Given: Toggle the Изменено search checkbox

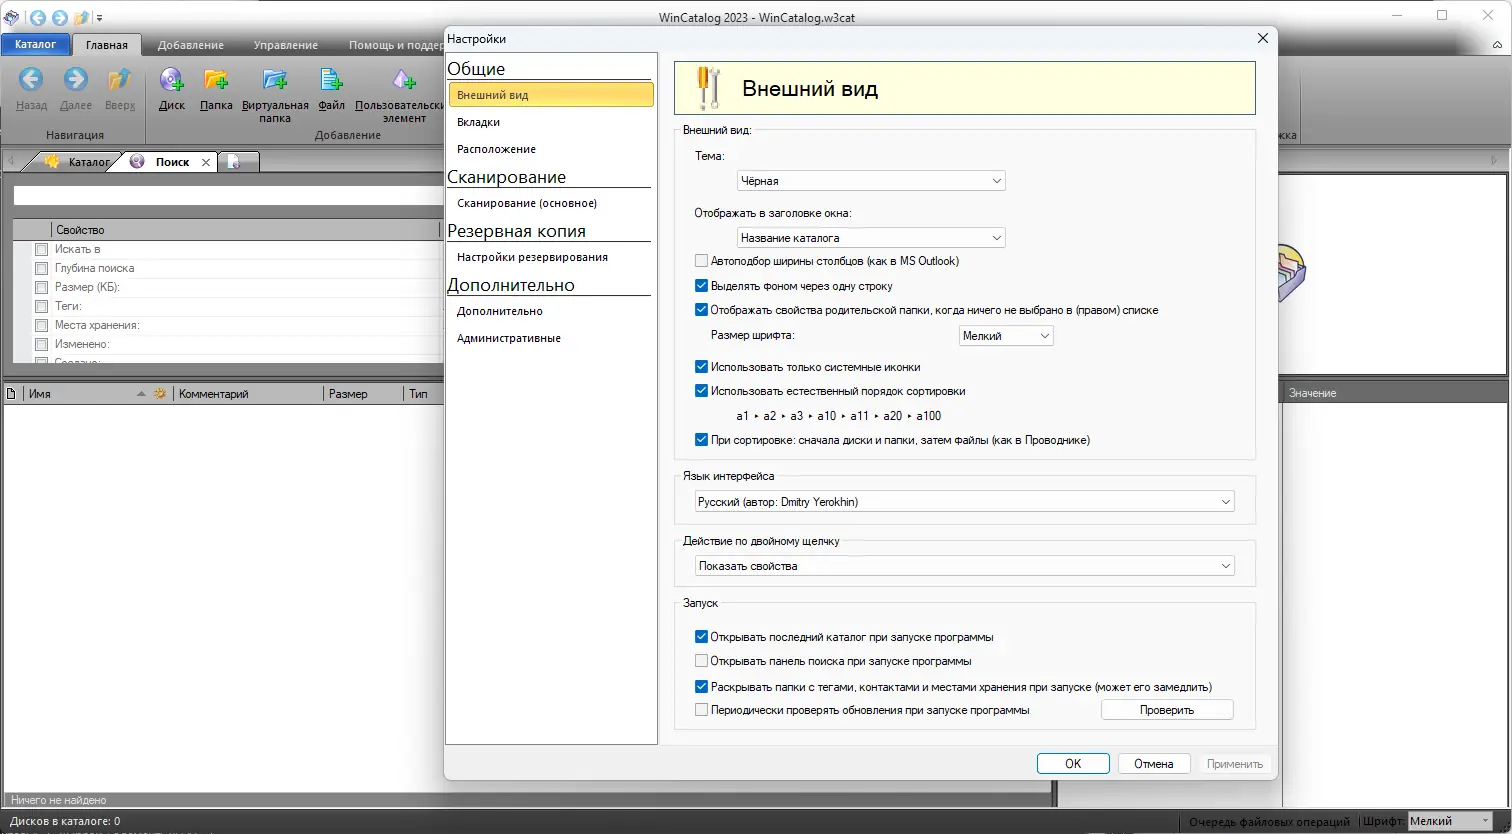Looking at the screenshot, I should tap(41, 344).
